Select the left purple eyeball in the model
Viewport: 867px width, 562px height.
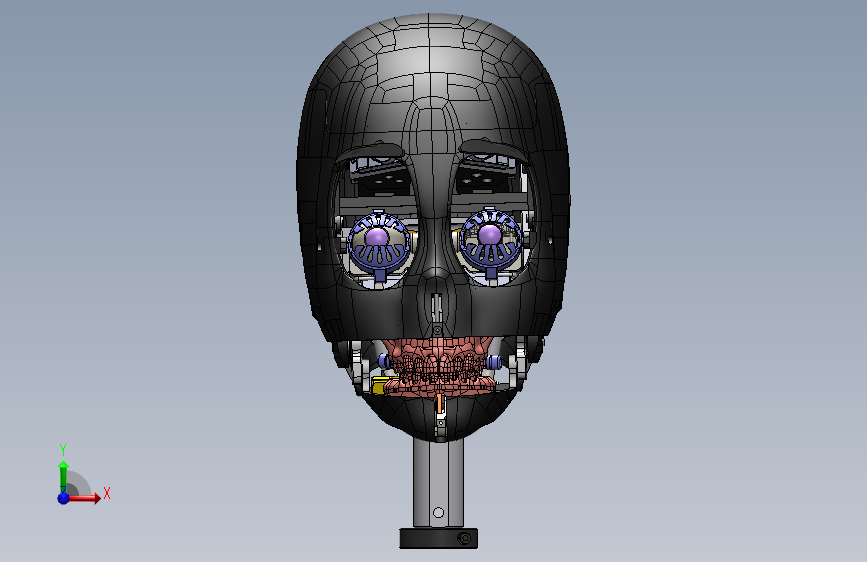[377, 236]
